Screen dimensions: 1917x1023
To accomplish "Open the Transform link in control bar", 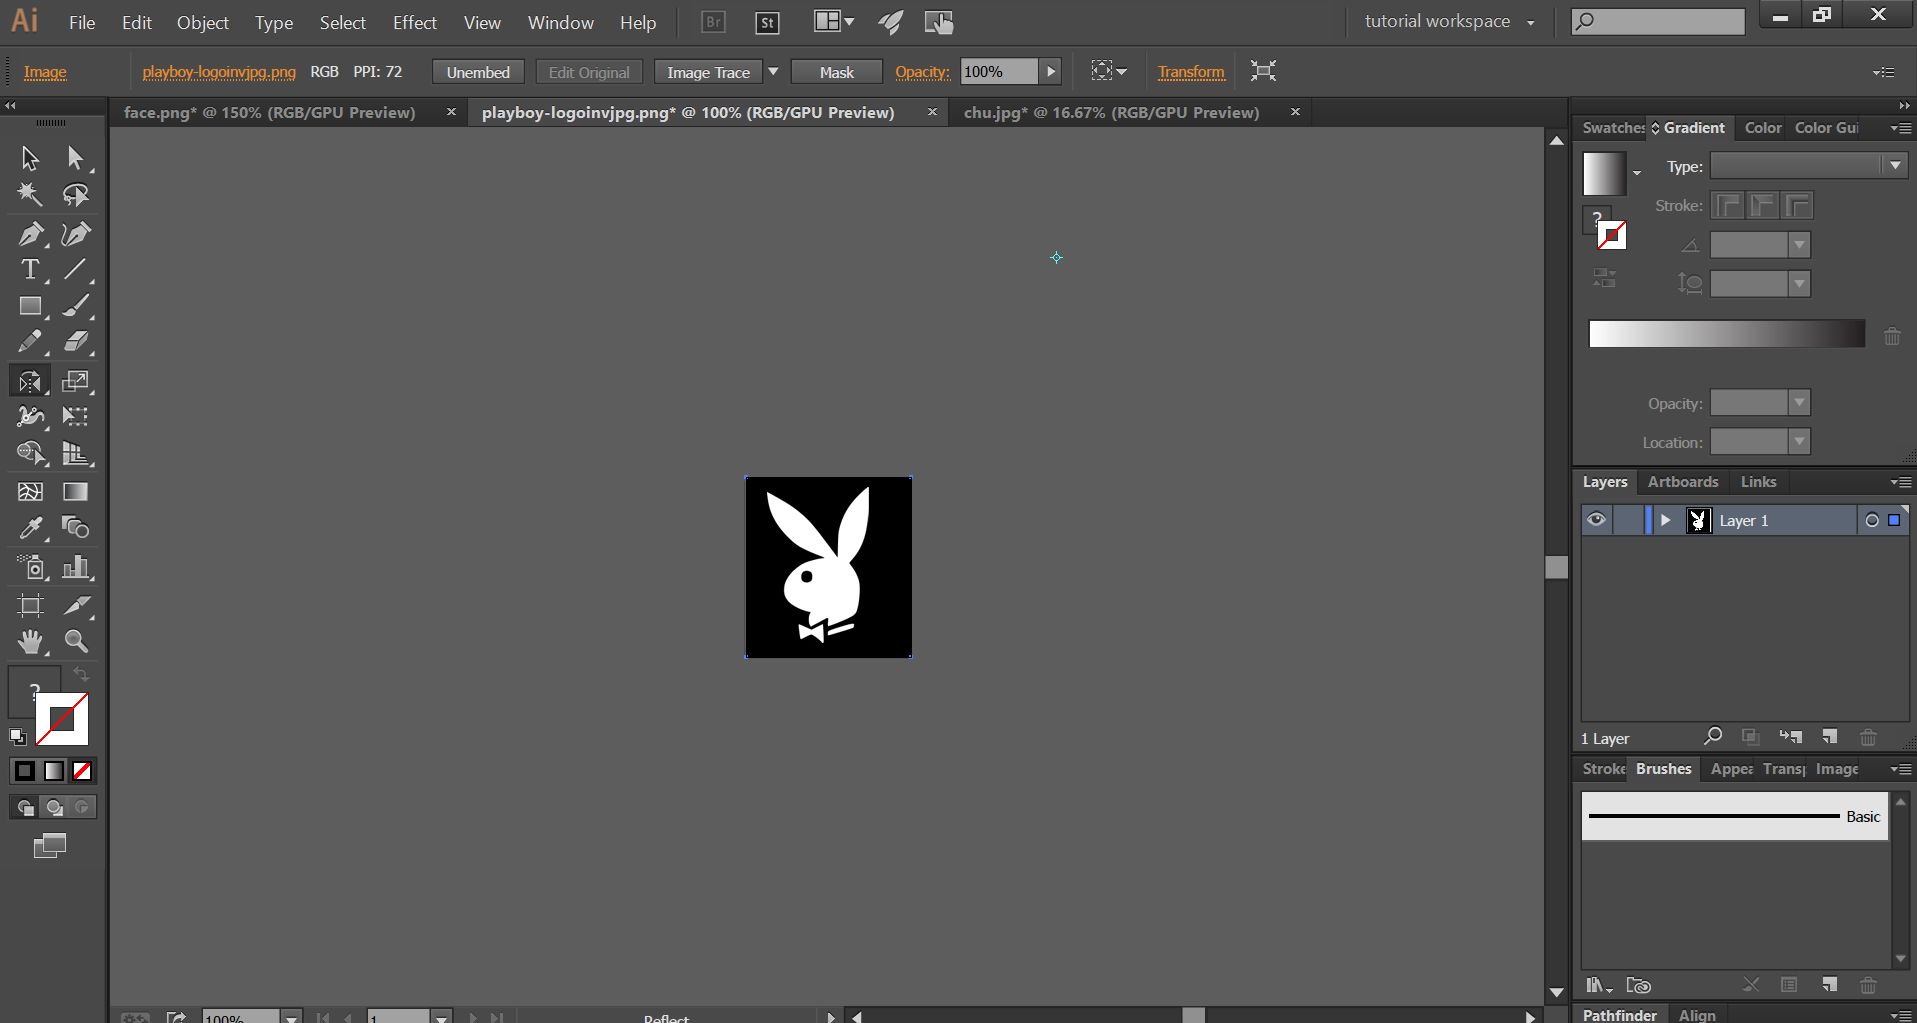I will (1191, 72).
